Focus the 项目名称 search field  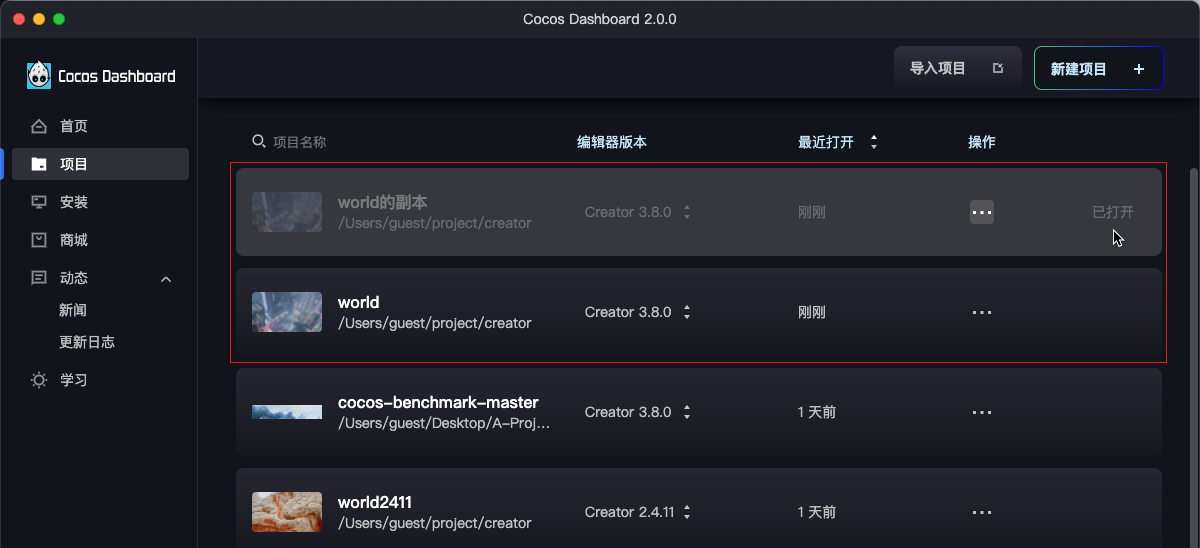[299, 142]
